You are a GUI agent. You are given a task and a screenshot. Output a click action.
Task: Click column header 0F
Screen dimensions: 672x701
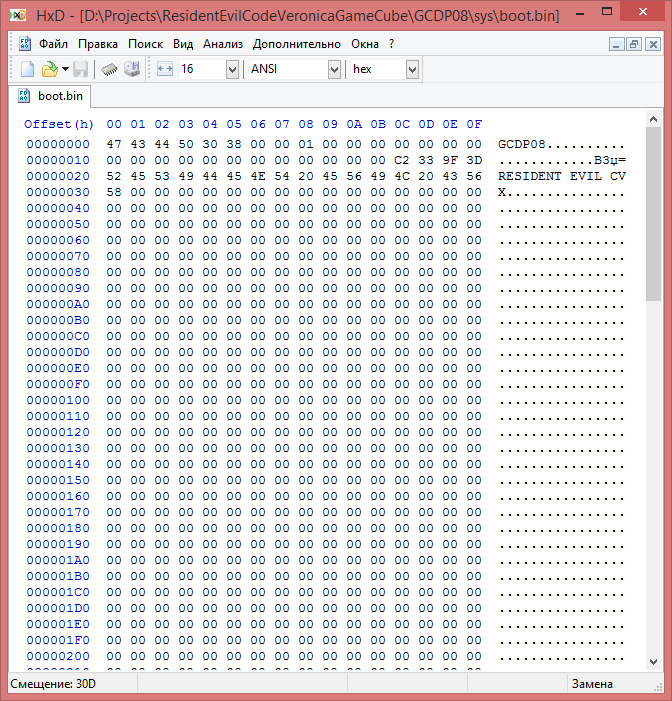coord(474,124)
